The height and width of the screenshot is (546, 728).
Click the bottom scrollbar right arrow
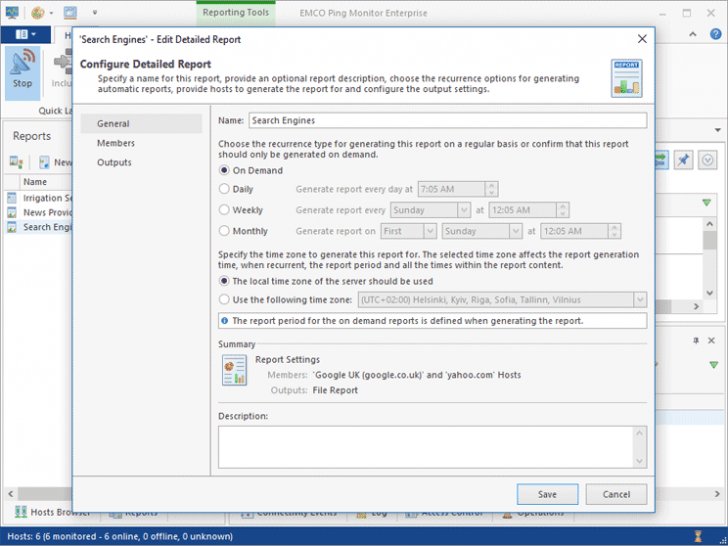[x=716, y=494]
